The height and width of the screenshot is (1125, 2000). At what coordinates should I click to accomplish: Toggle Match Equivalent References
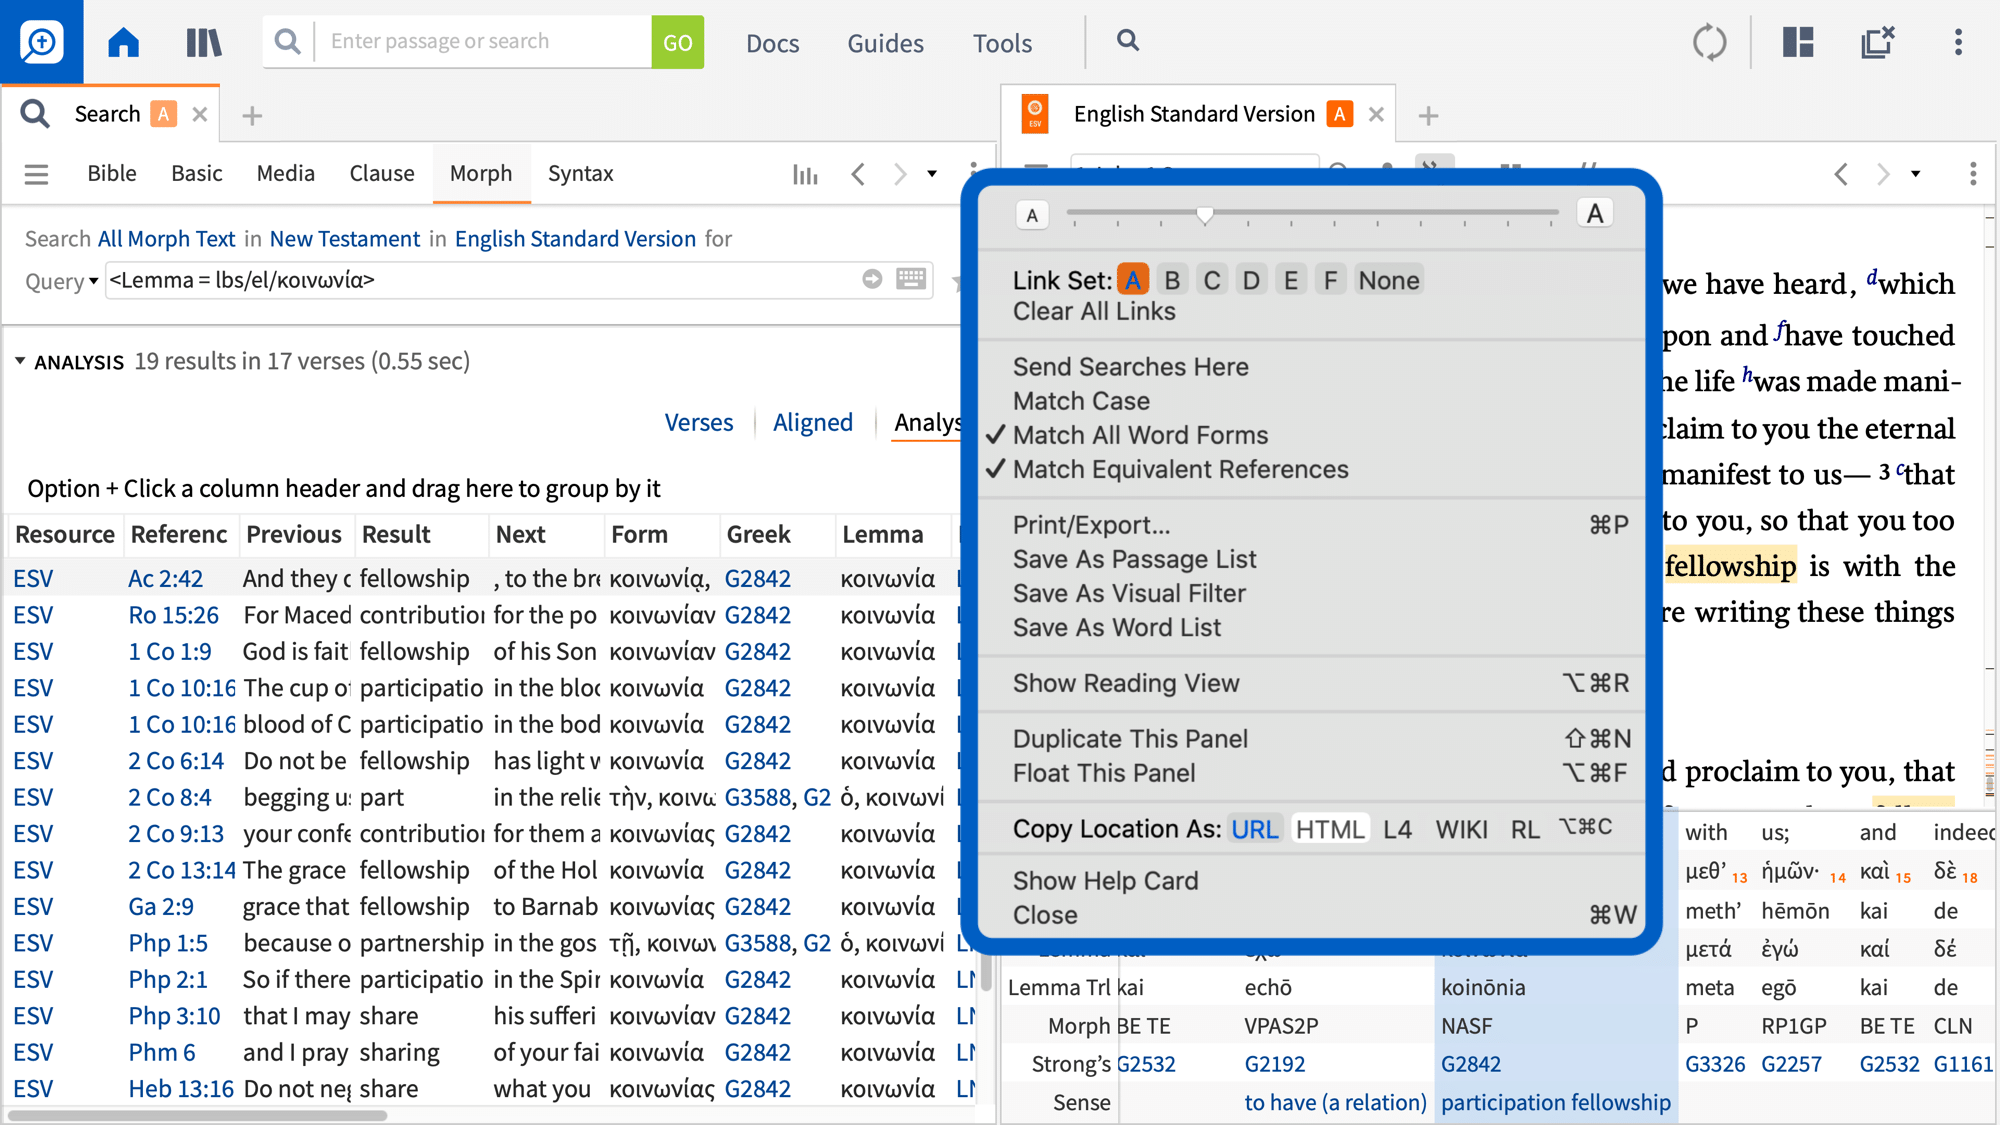[x=1180, y=469]
